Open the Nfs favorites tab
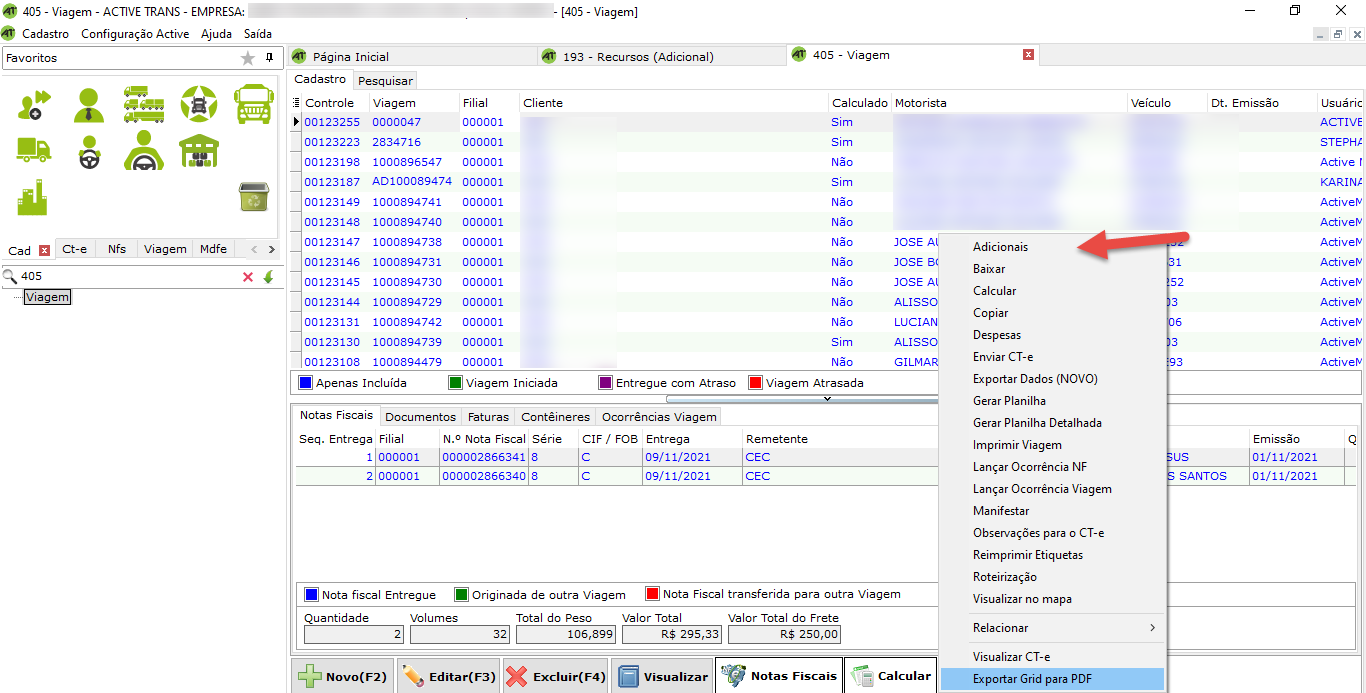The height and width of the screenshot is (693, 1366). (117, 249)
